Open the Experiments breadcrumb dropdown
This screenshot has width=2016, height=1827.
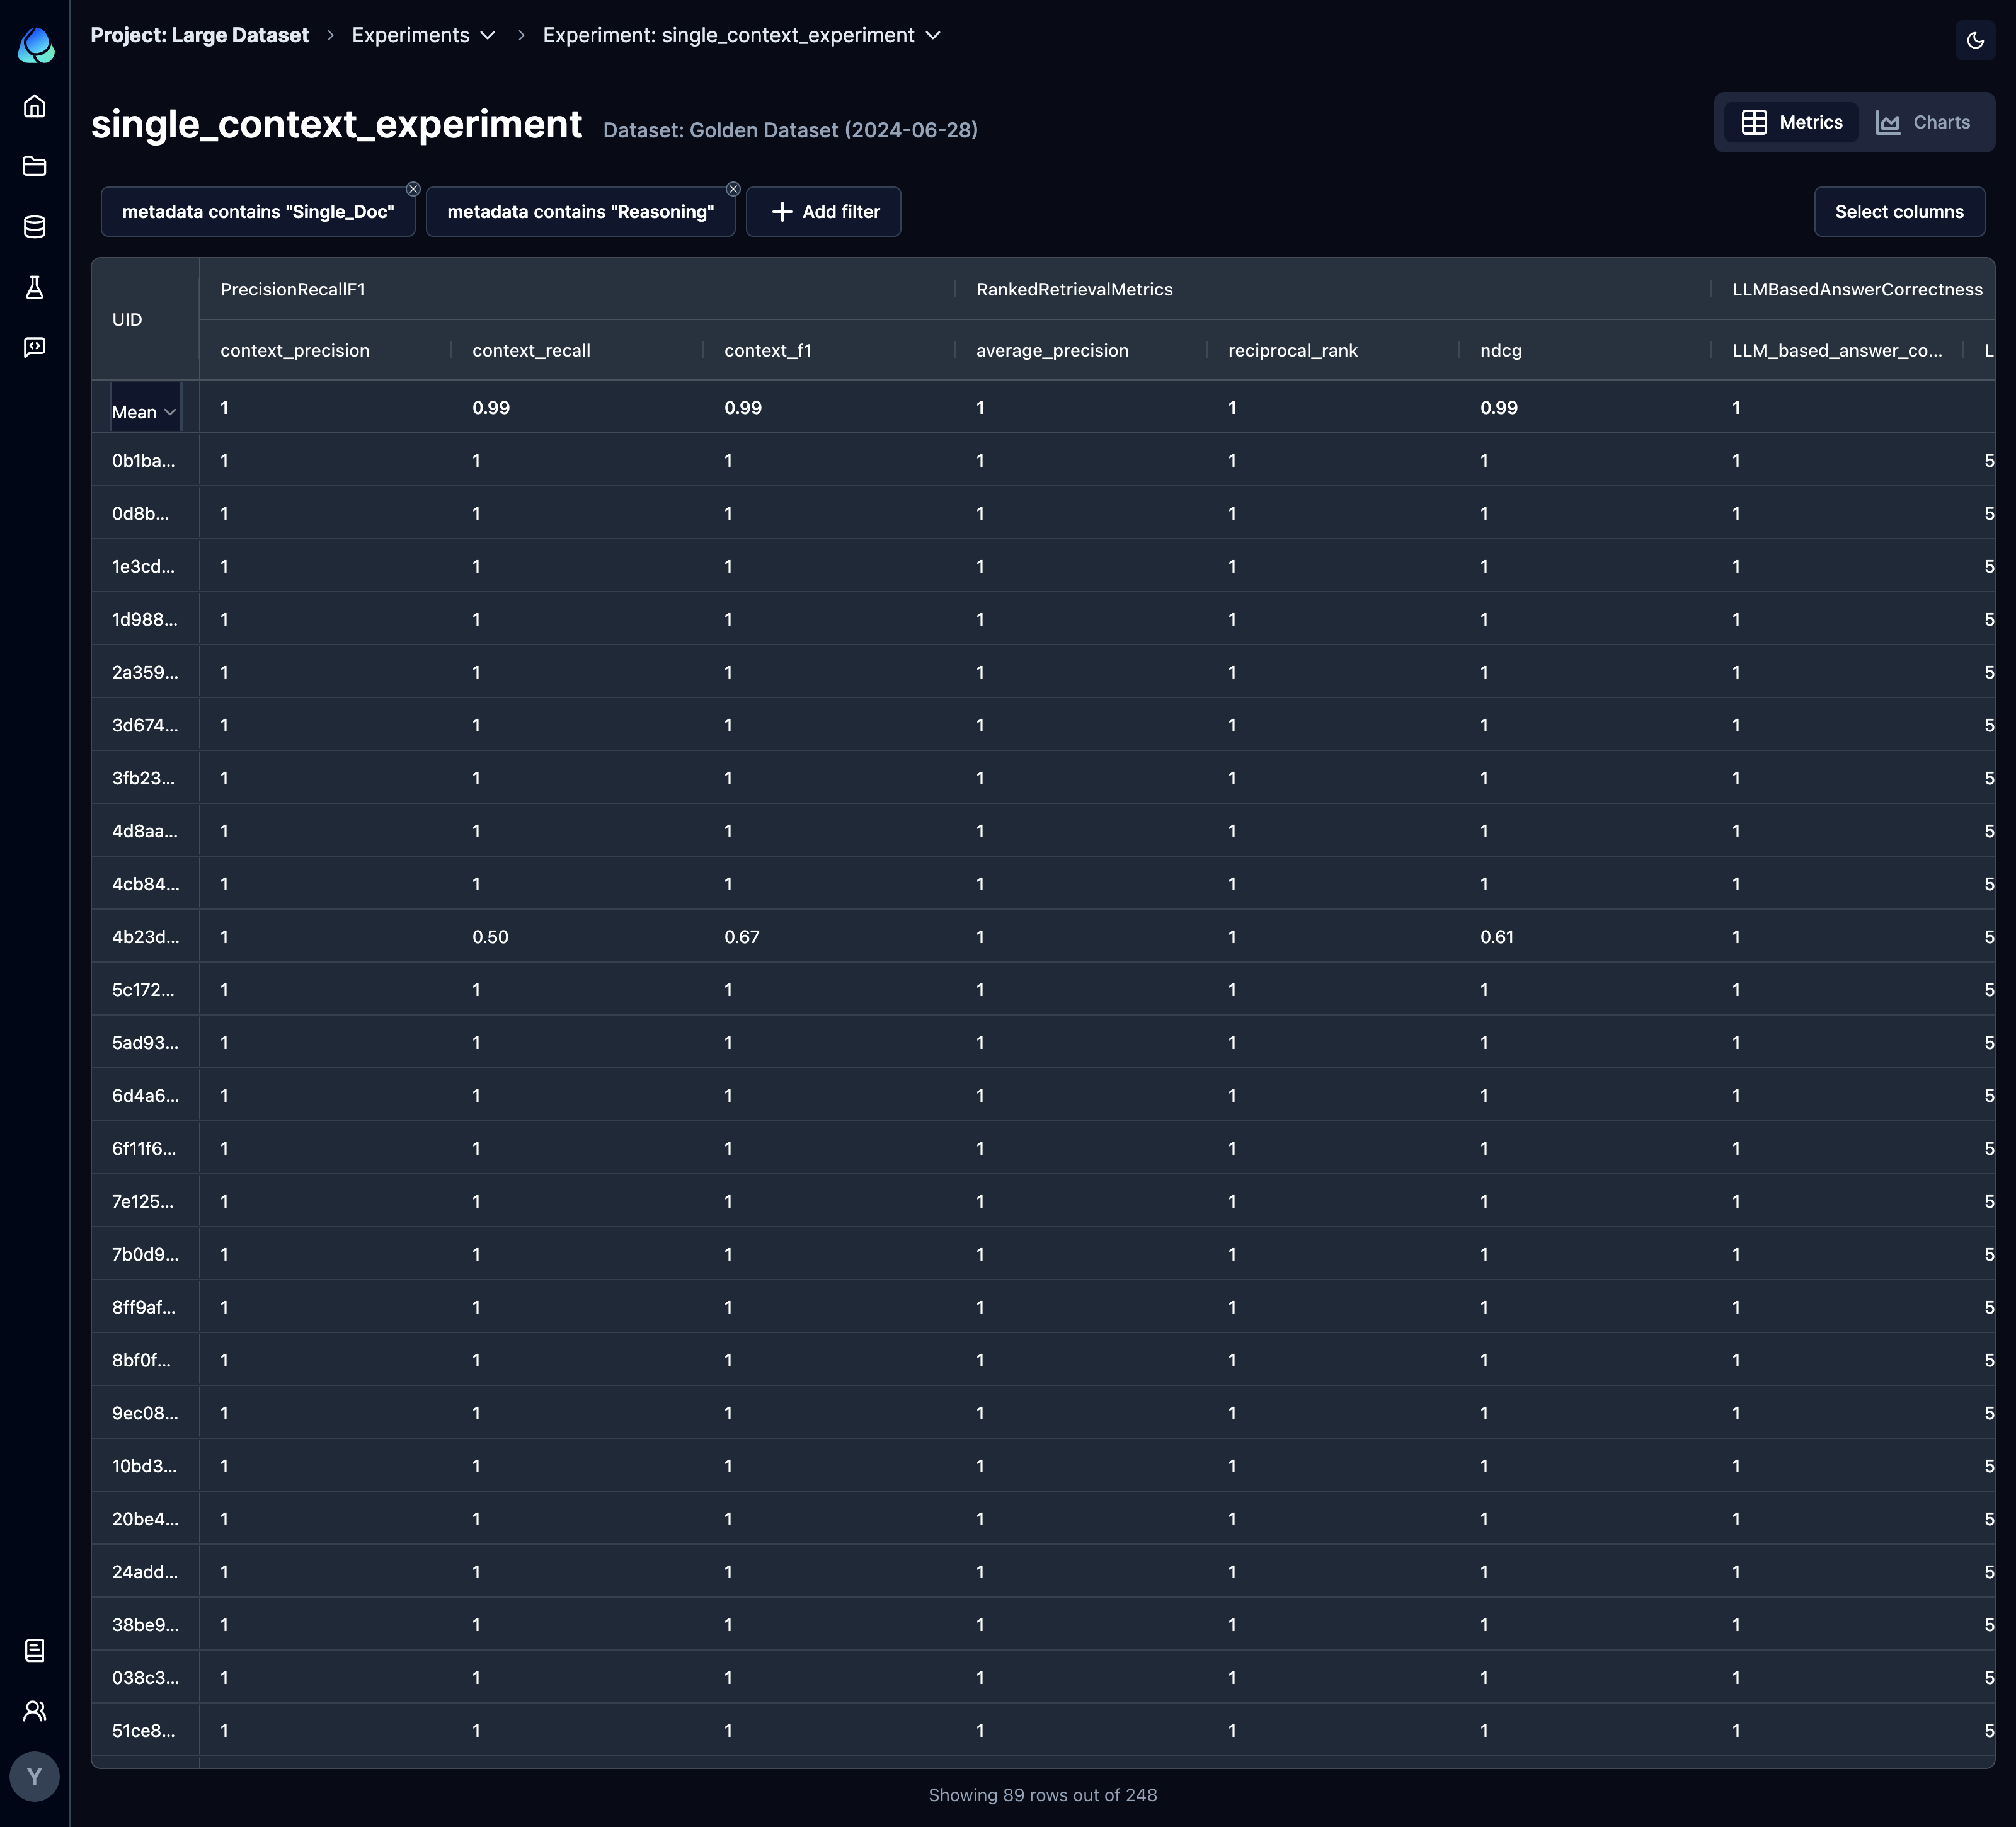(424, 35)
